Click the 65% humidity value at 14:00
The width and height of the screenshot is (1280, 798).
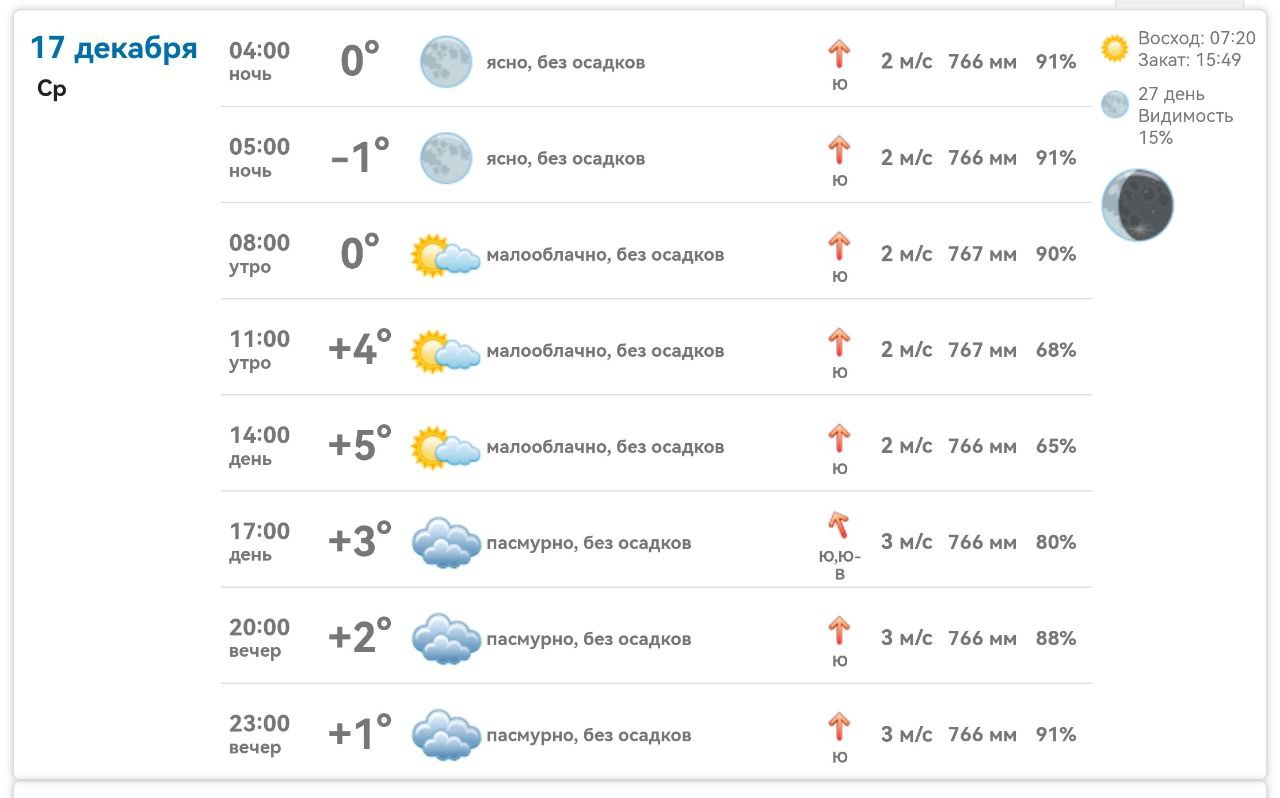(x=1055, y=446)
